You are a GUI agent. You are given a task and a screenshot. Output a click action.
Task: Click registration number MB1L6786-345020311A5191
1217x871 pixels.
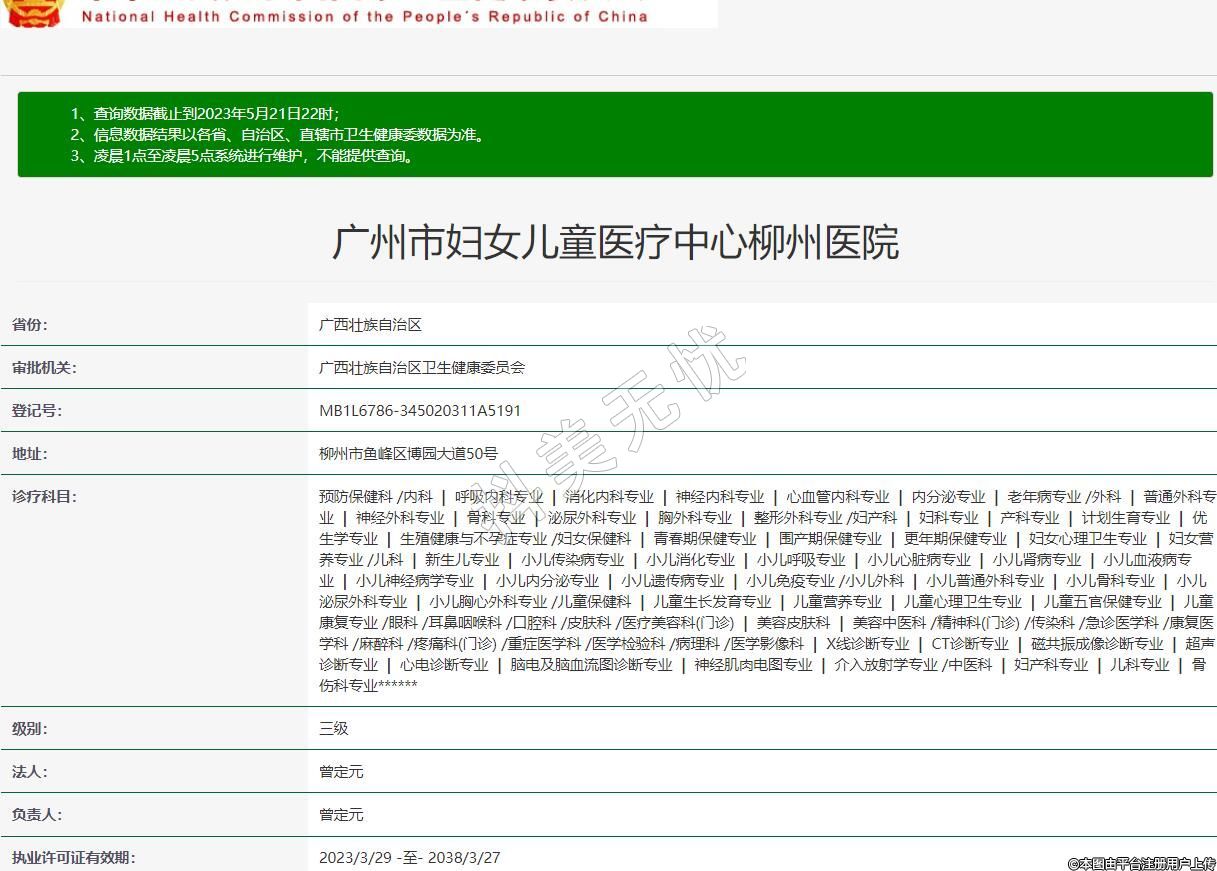click(419, 411)
